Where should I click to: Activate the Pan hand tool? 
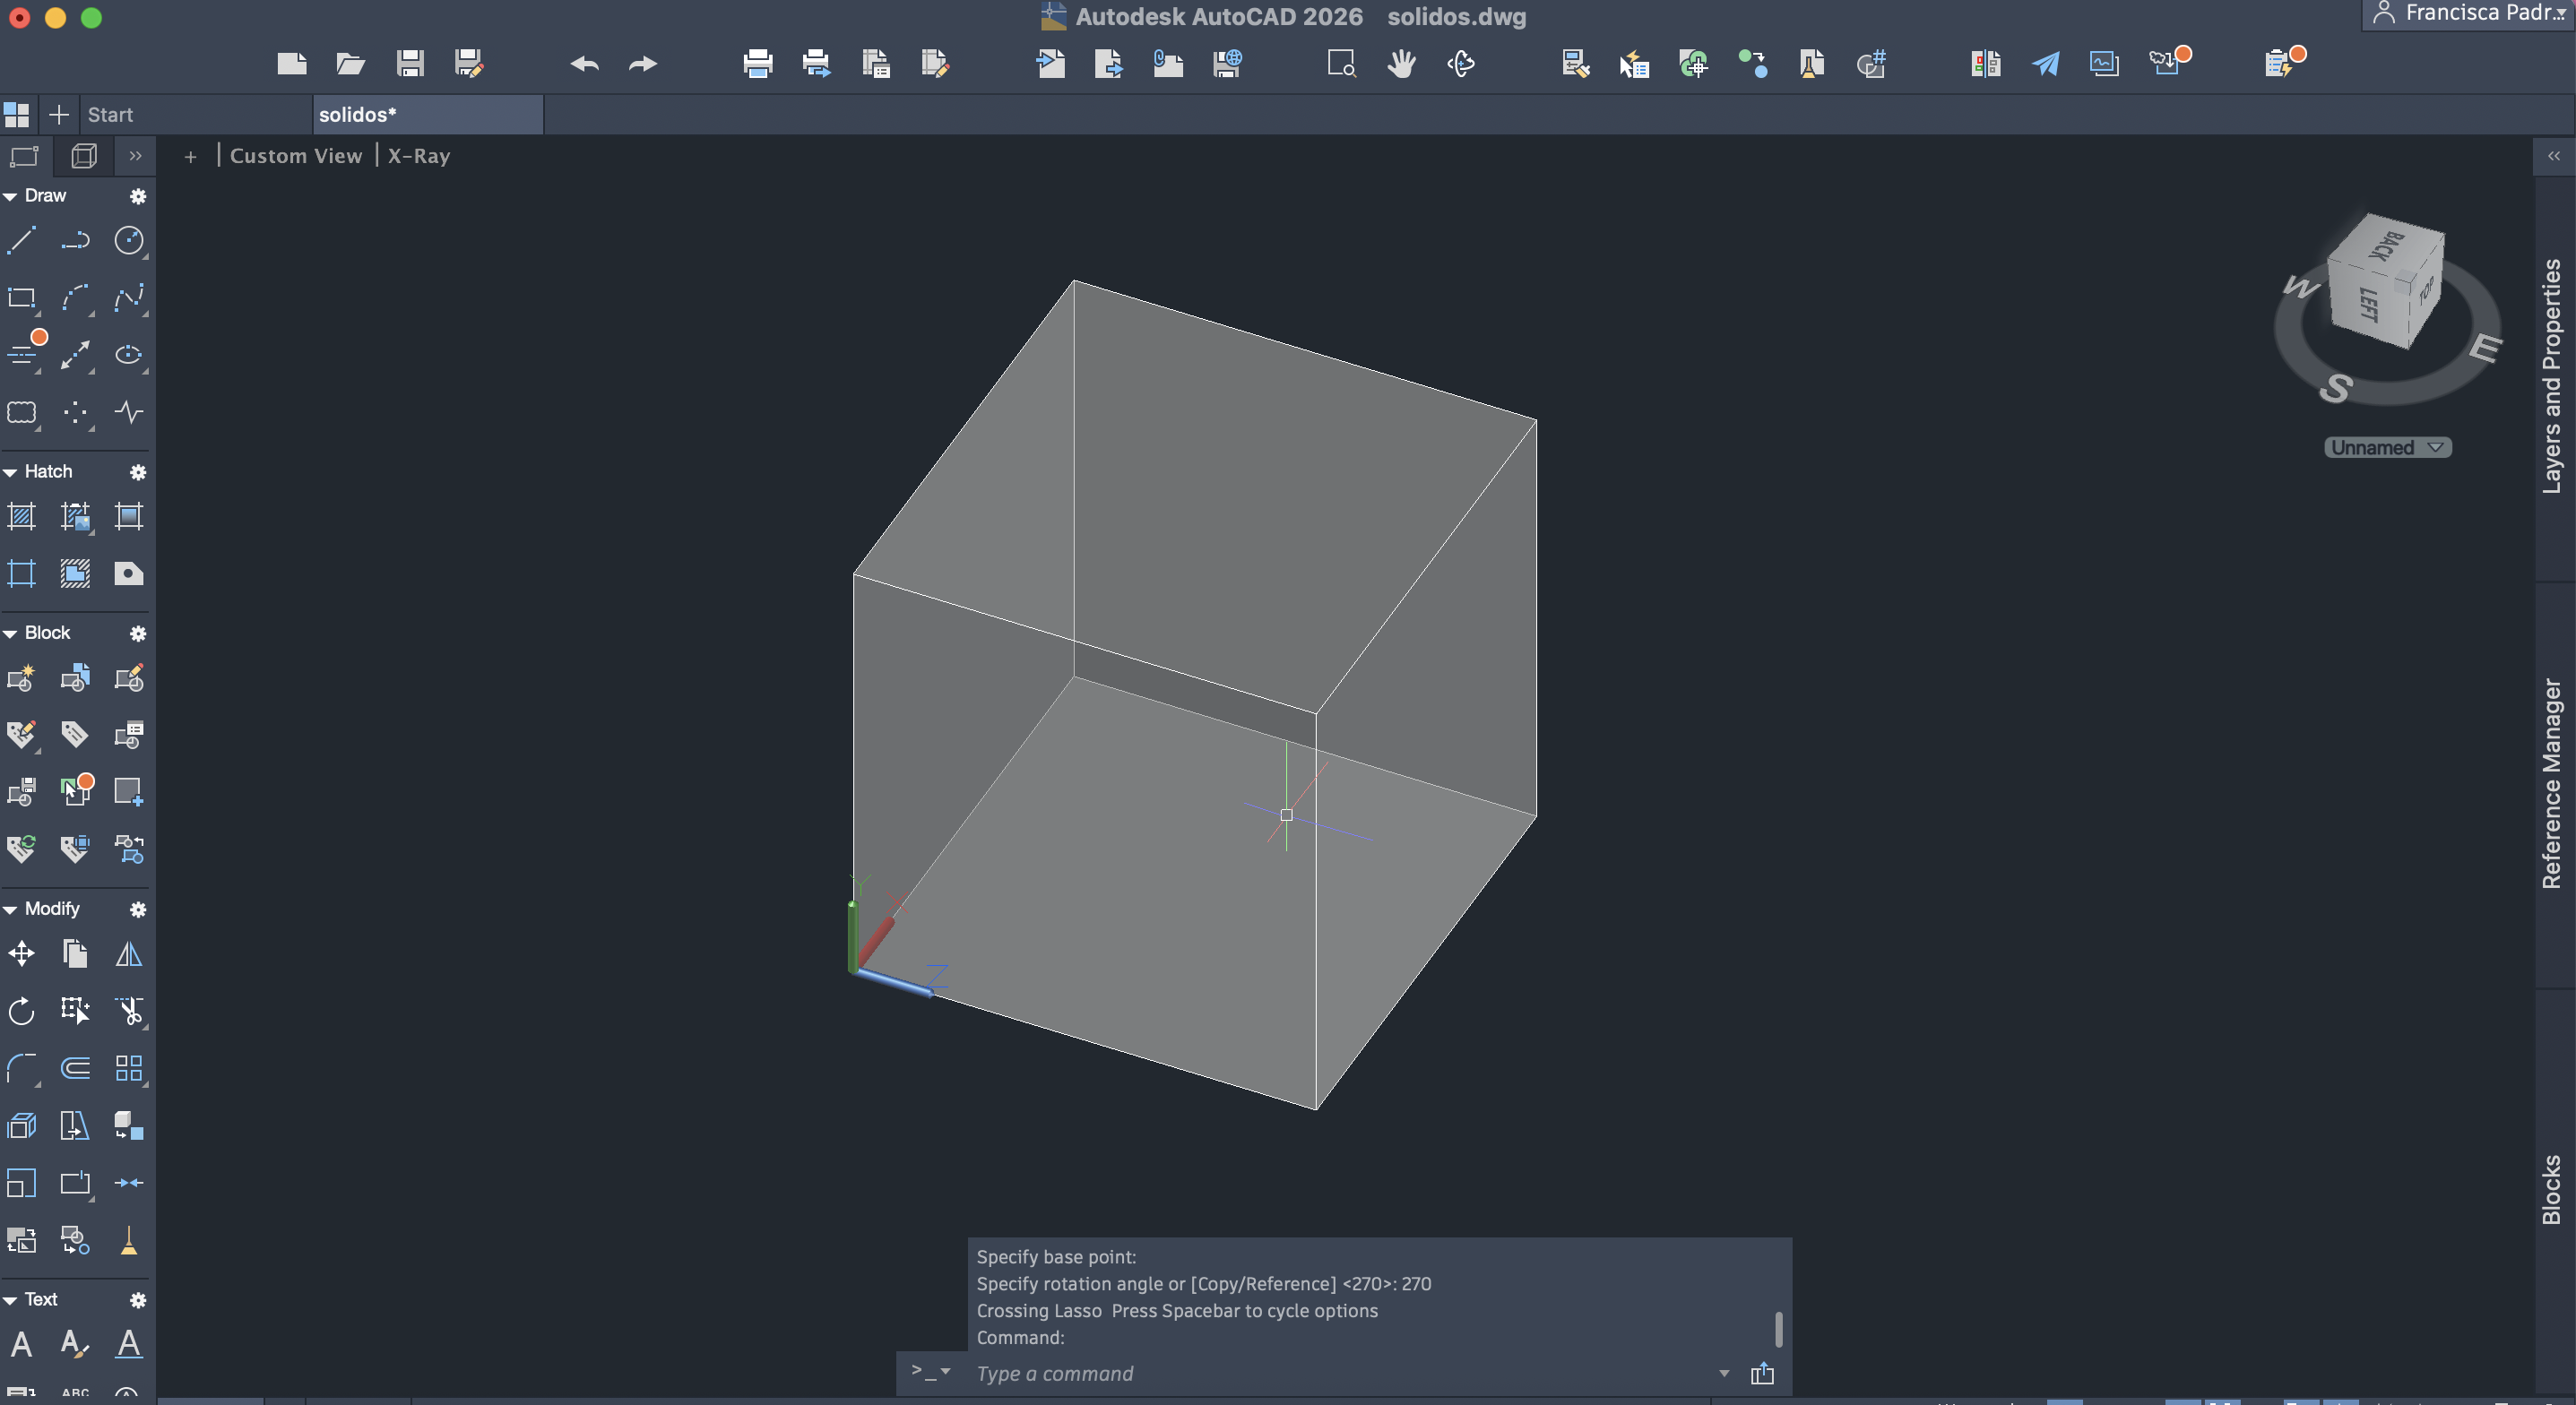tap(1401, 64)
